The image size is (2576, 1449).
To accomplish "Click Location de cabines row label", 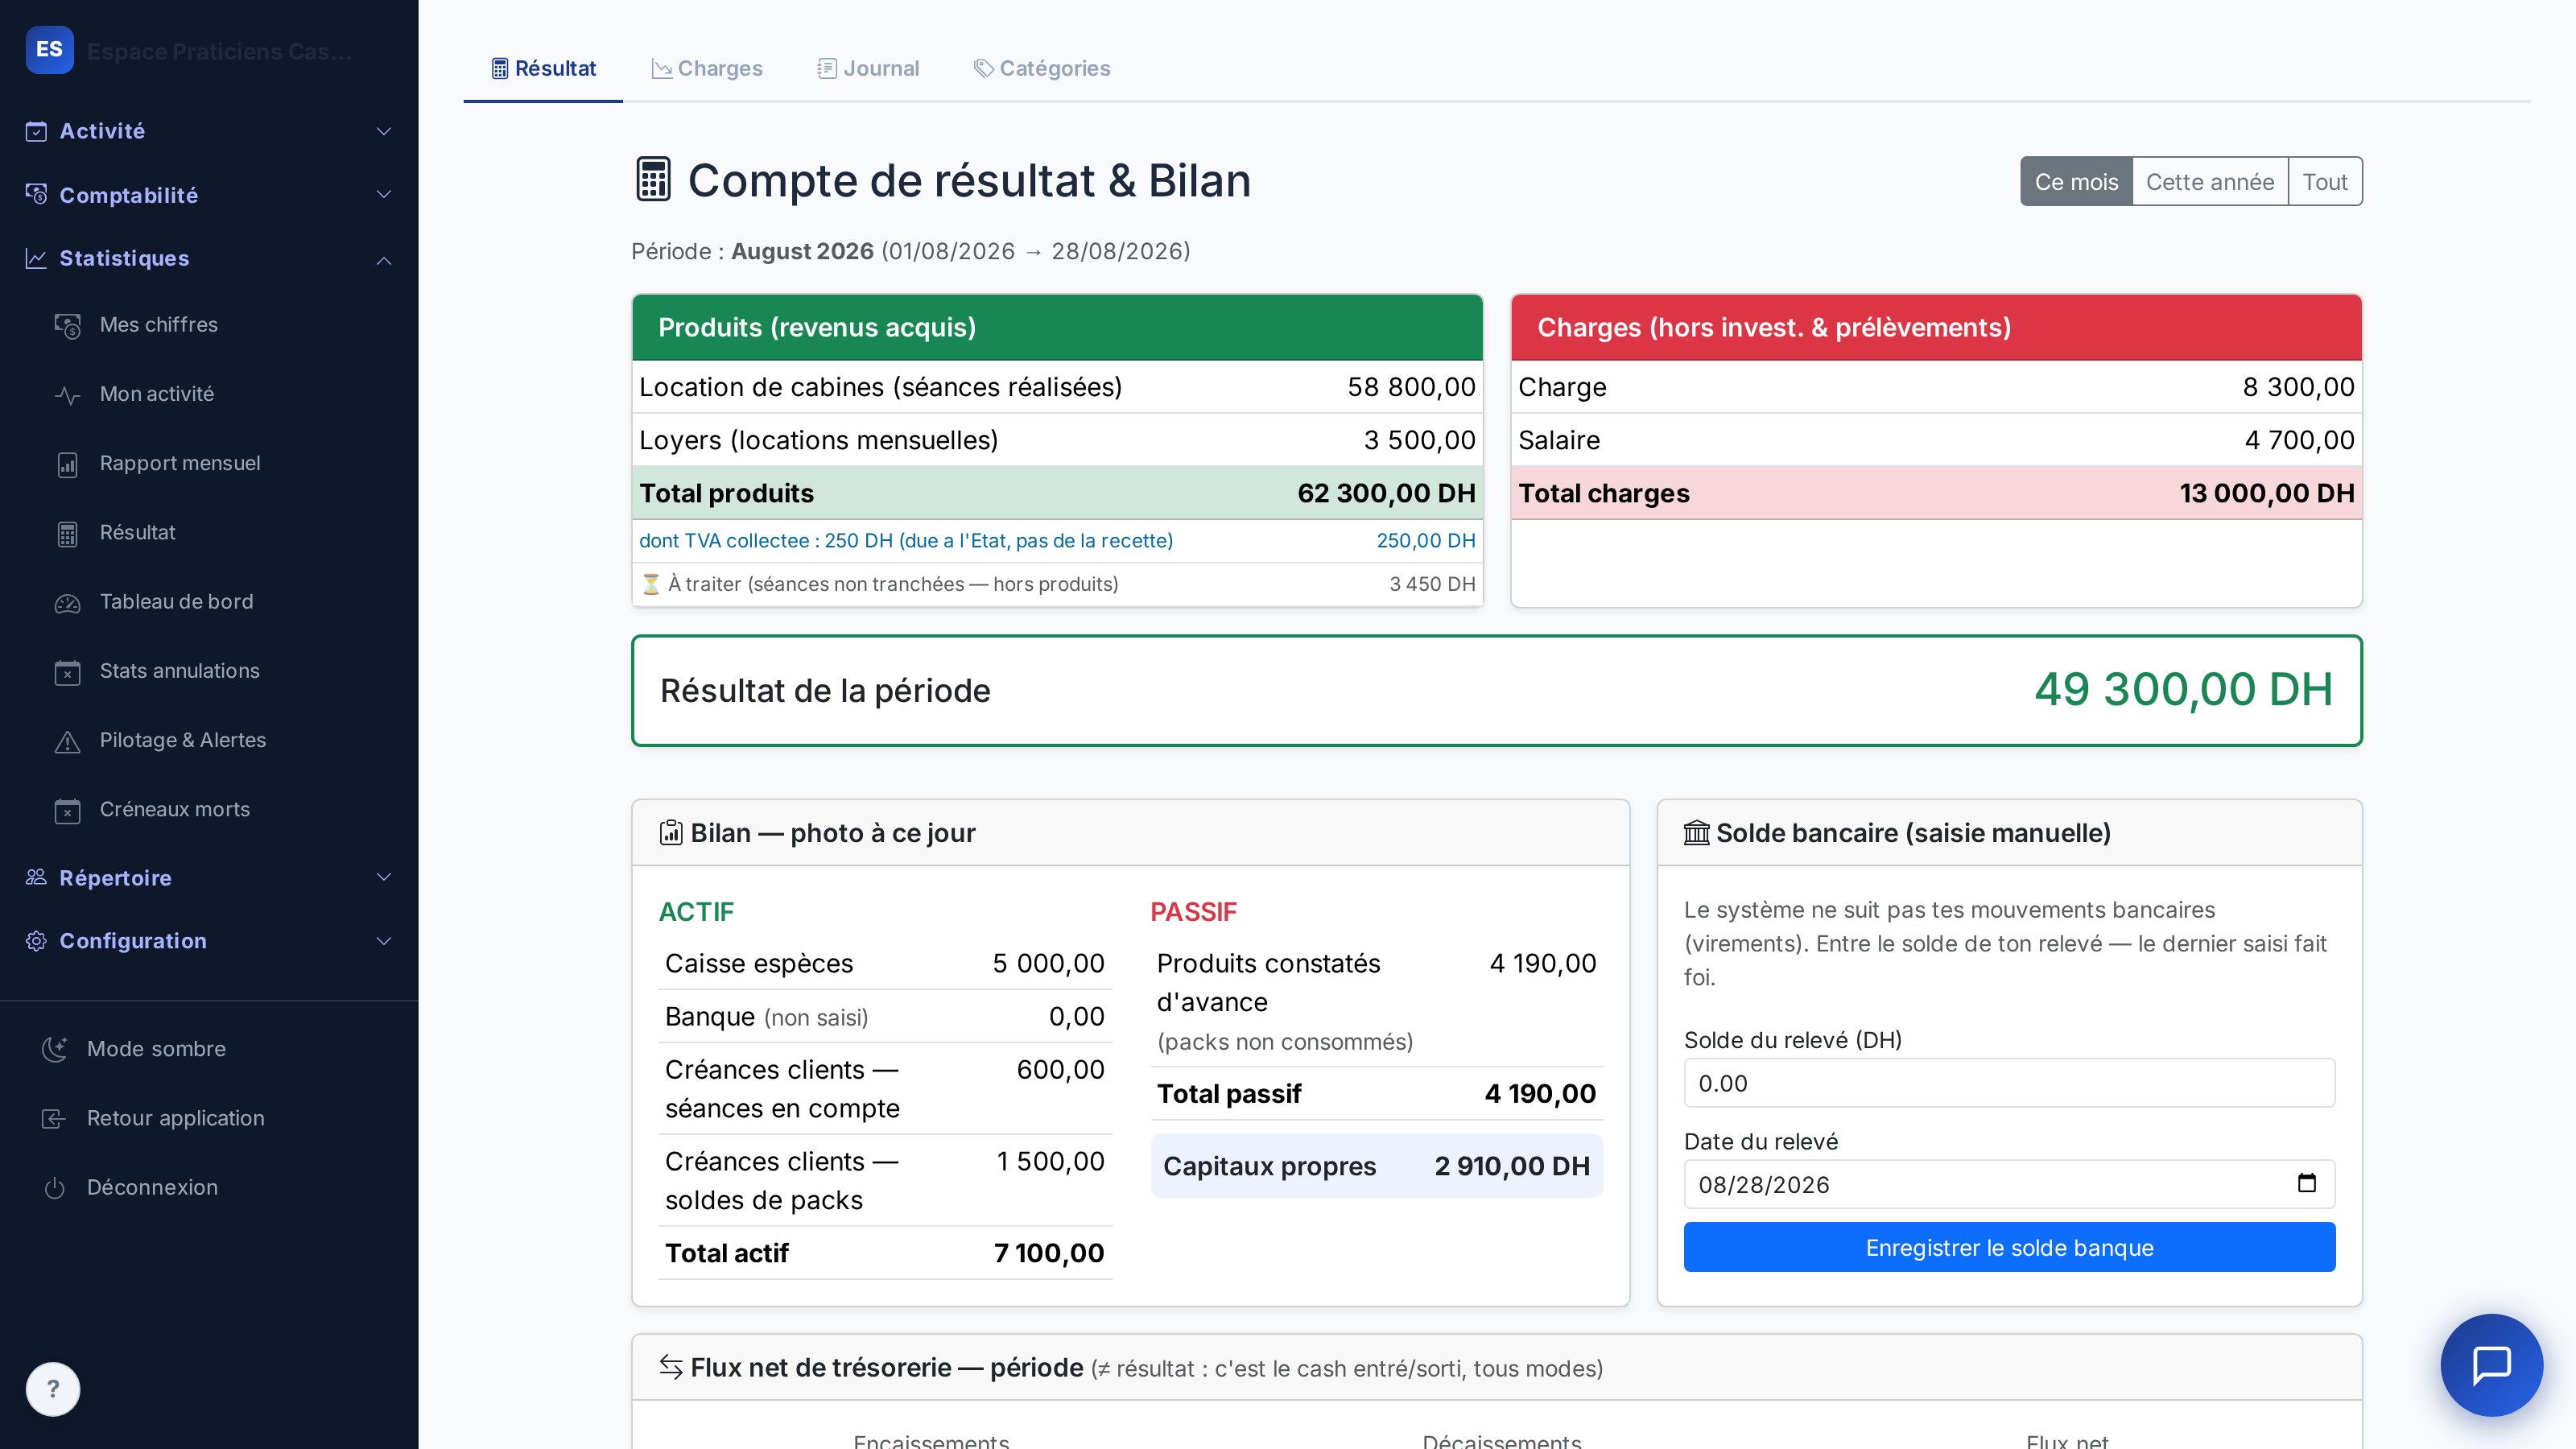I will pyautogui.click(x=880, y=387).
